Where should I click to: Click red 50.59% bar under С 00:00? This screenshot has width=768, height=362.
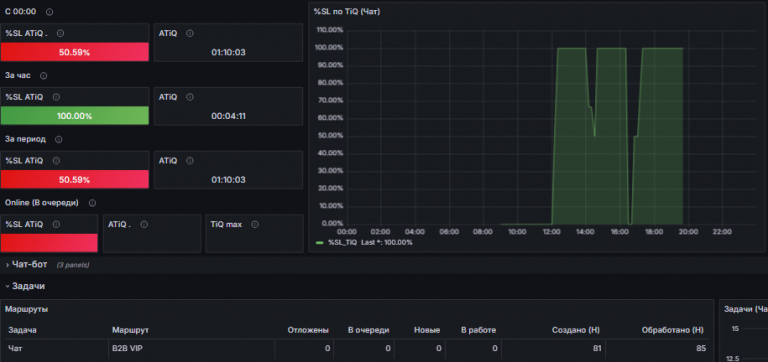(x=74, y=52)
